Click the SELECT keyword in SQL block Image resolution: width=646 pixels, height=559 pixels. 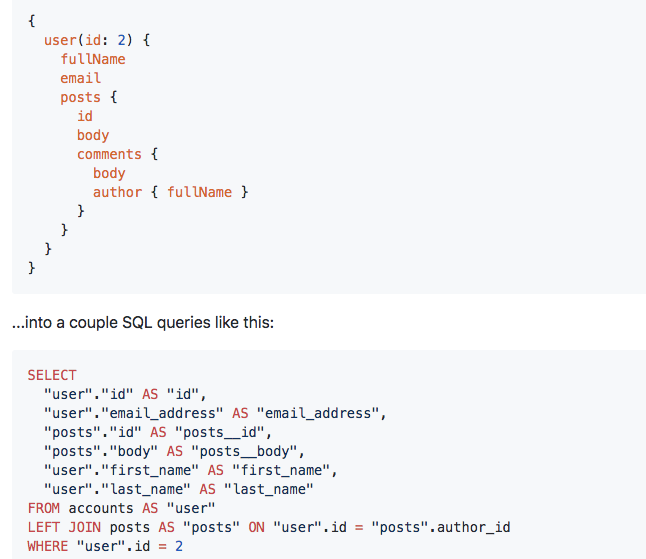point(52,375)
